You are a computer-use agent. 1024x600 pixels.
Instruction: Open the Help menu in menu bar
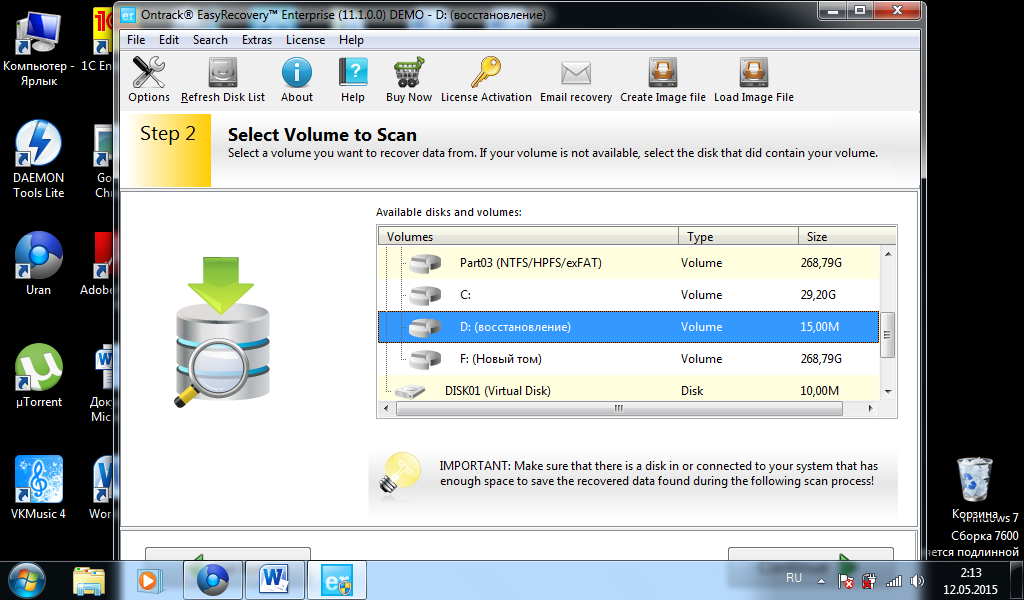point(351,40)
